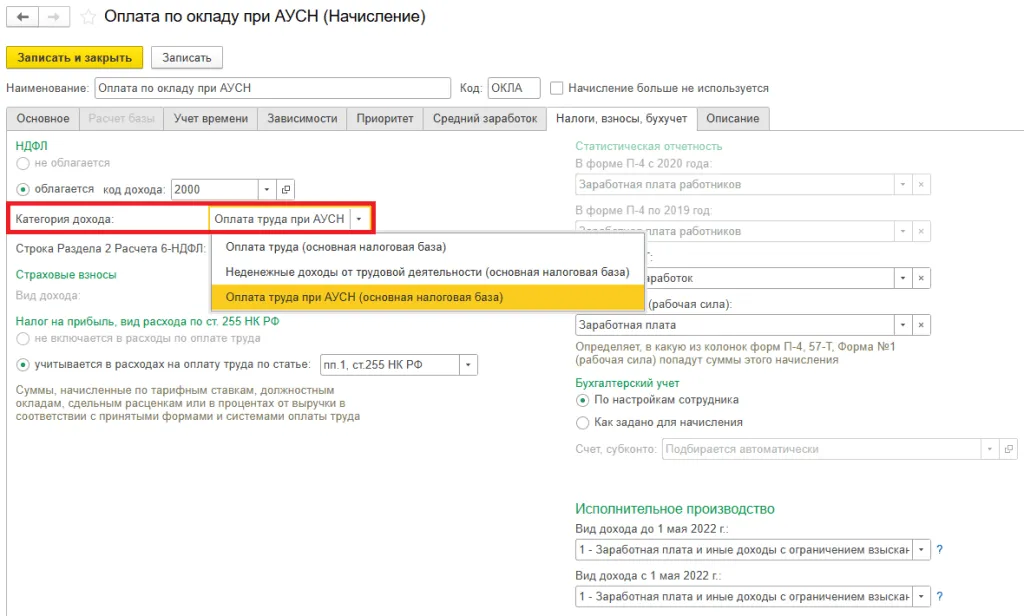This screenshot has height=616, width=1024.
Task: Open the 'Приоритет' tab
Action: pyautogui.click(x=385, y=119)
